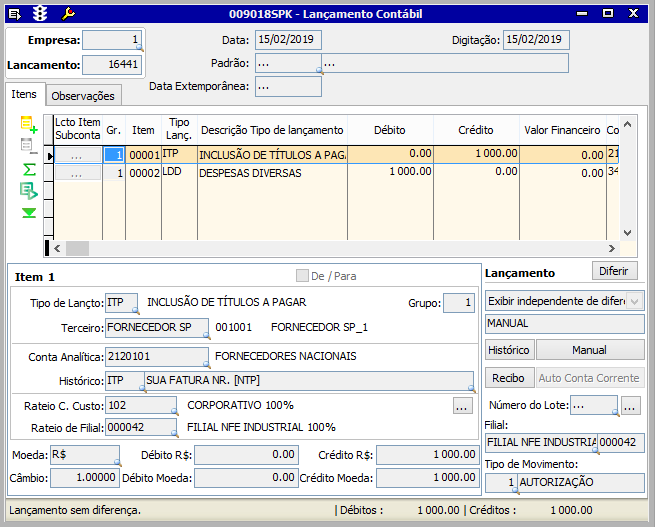The width and height of the screenshot is (655, 527).
Task: Open Padrão lookup magnifier icon
Action: point(320,71)
